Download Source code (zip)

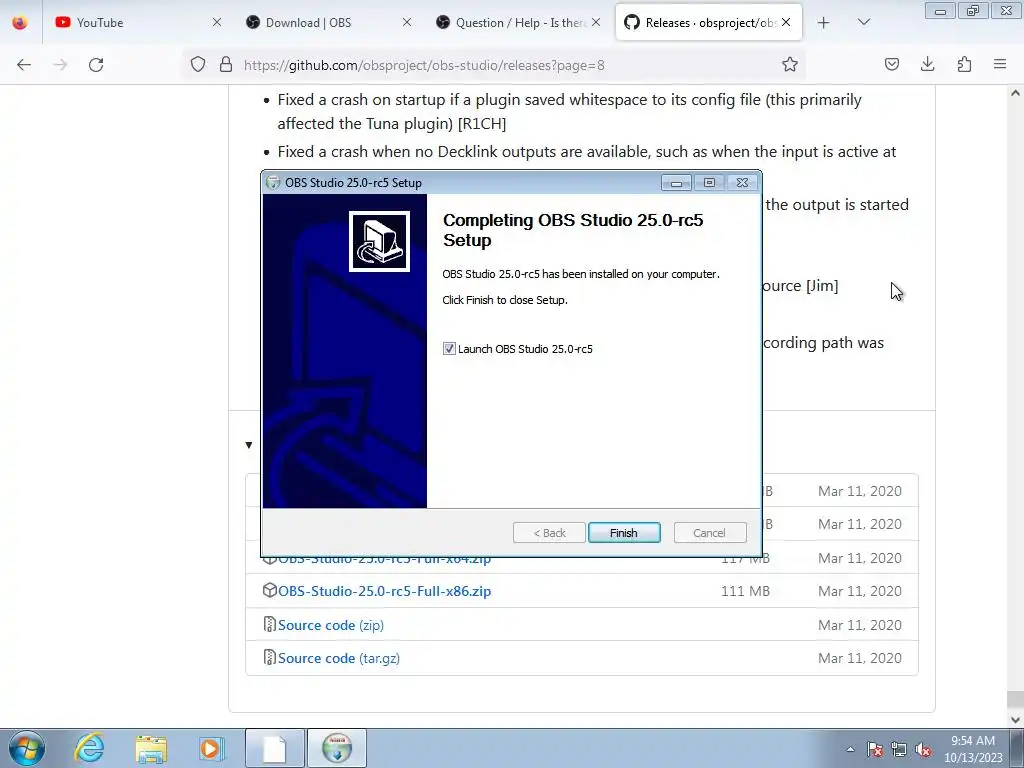[x=330, y=625]
